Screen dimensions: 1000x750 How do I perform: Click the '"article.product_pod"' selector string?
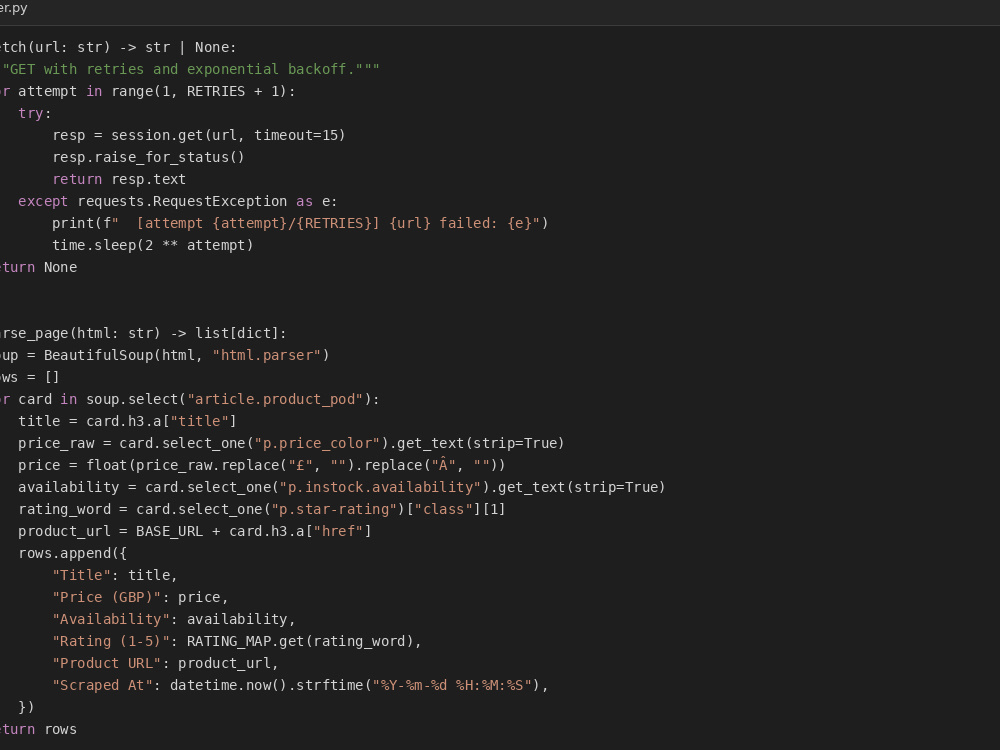point(275,399)
